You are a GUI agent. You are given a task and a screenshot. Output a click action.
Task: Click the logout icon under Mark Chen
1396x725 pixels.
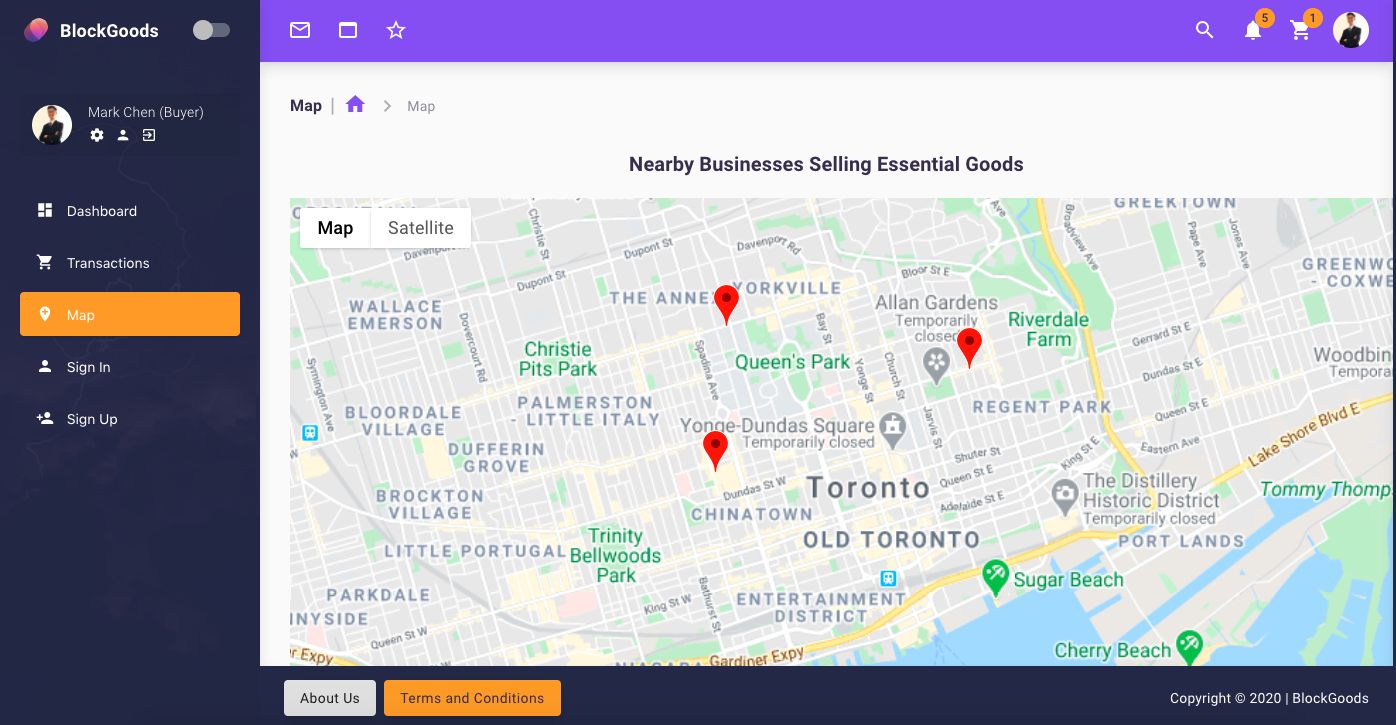pos(149,135)
